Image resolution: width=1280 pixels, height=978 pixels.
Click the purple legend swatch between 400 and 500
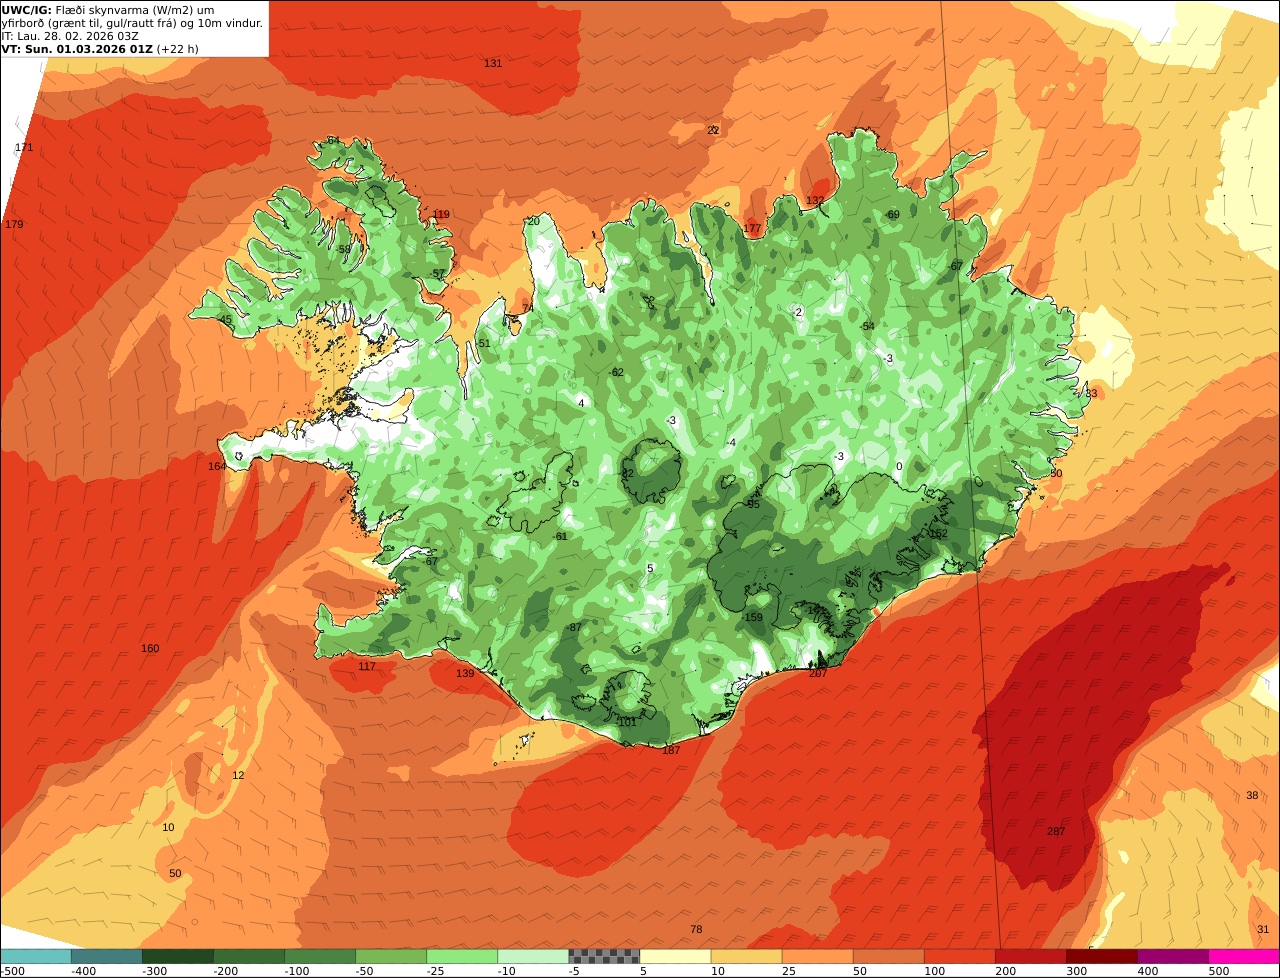(1172, 957)
